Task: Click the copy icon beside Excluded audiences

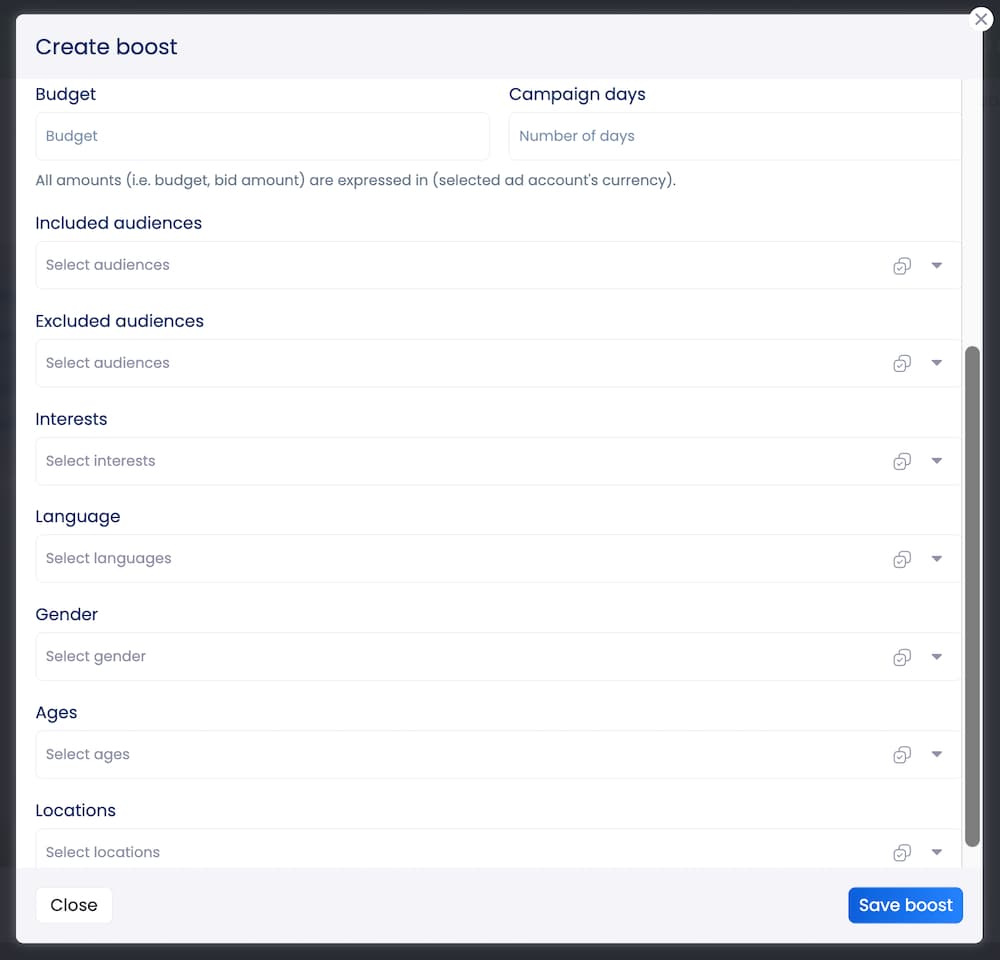Action: tap(902, 363)
